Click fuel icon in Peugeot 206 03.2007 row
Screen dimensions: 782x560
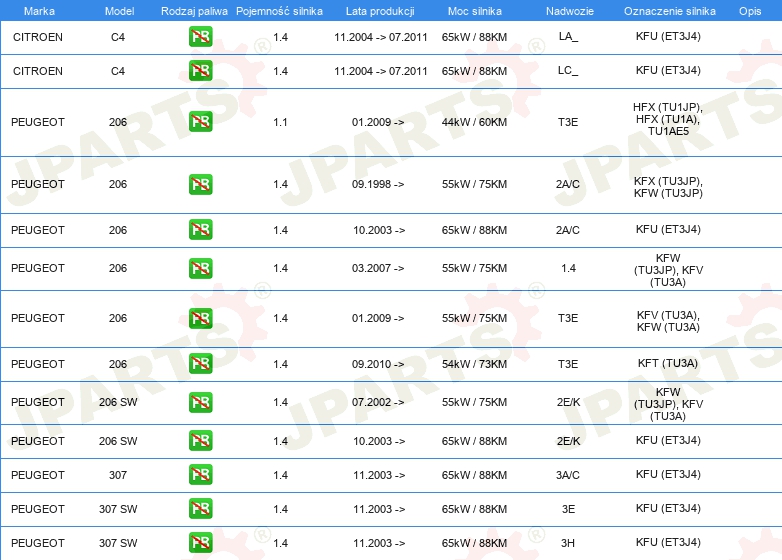[x=200, y=268]
